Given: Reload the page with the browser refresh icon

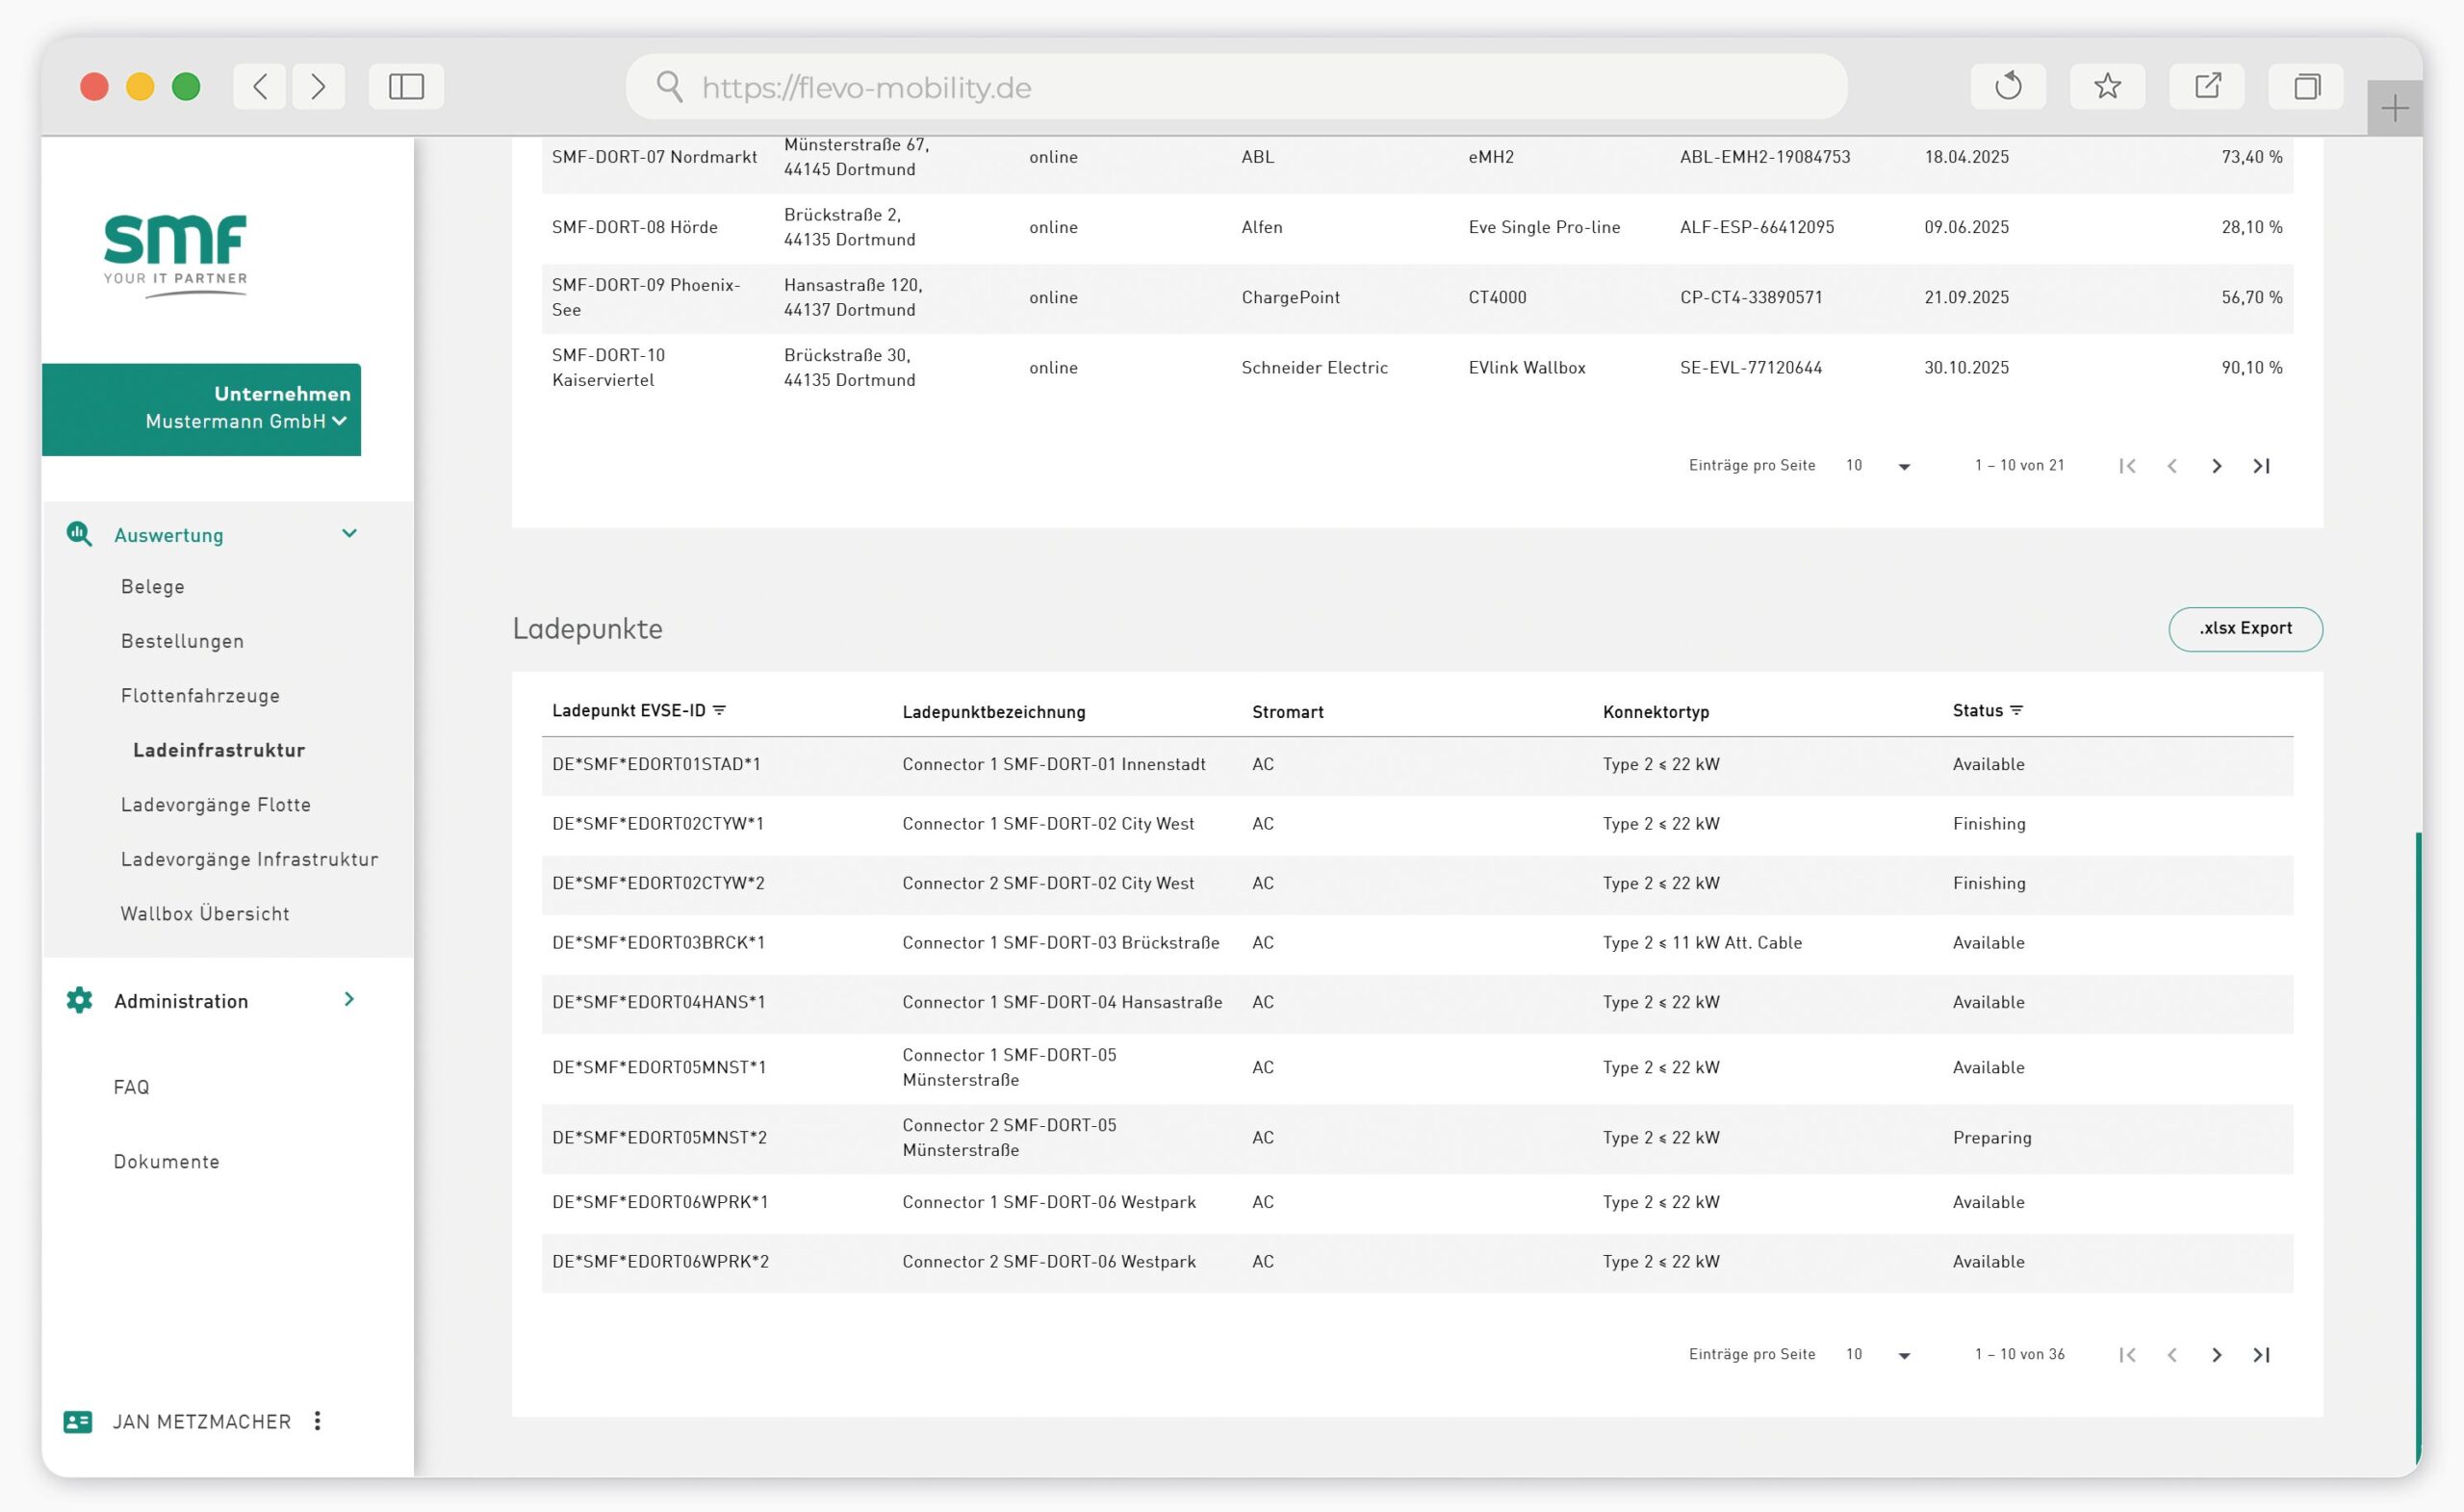Looking at the screenshot, I should coord(2009,86).
